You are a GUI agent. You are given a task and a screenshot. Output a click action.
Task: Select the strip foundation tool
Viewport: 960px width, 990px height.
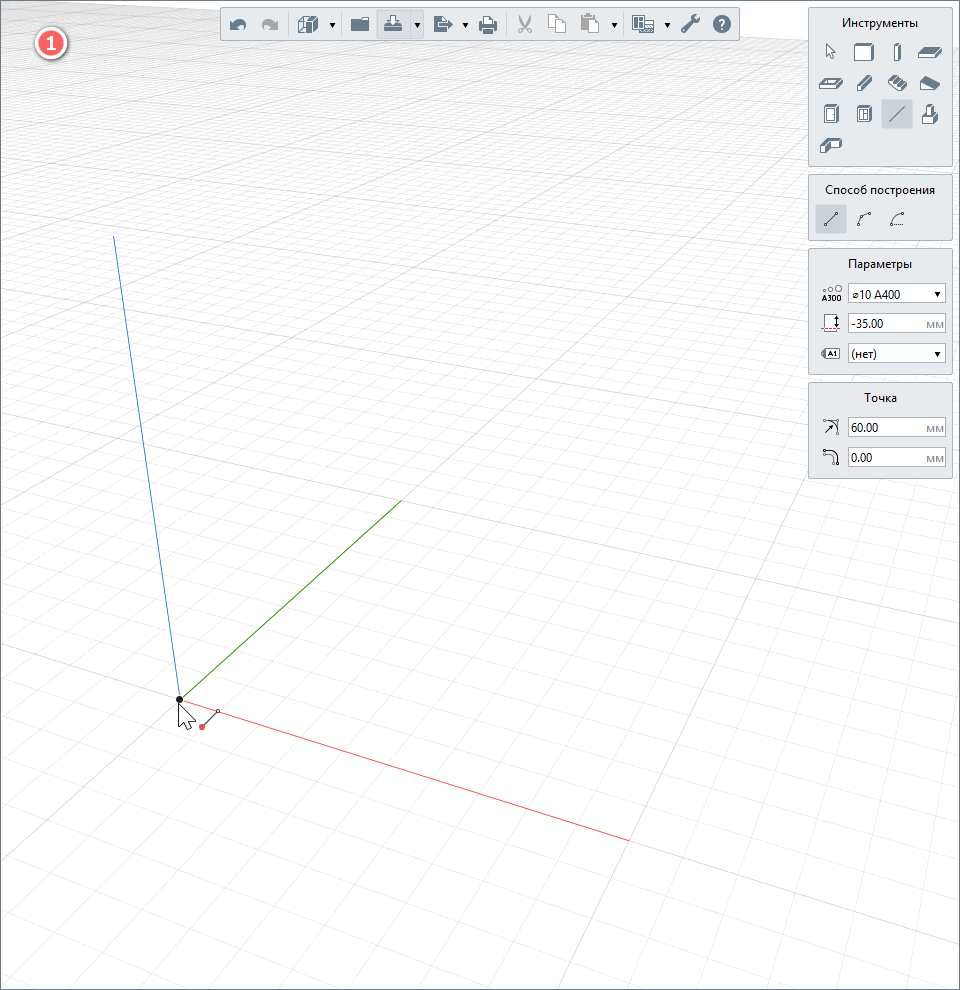(x=831, y=145)
